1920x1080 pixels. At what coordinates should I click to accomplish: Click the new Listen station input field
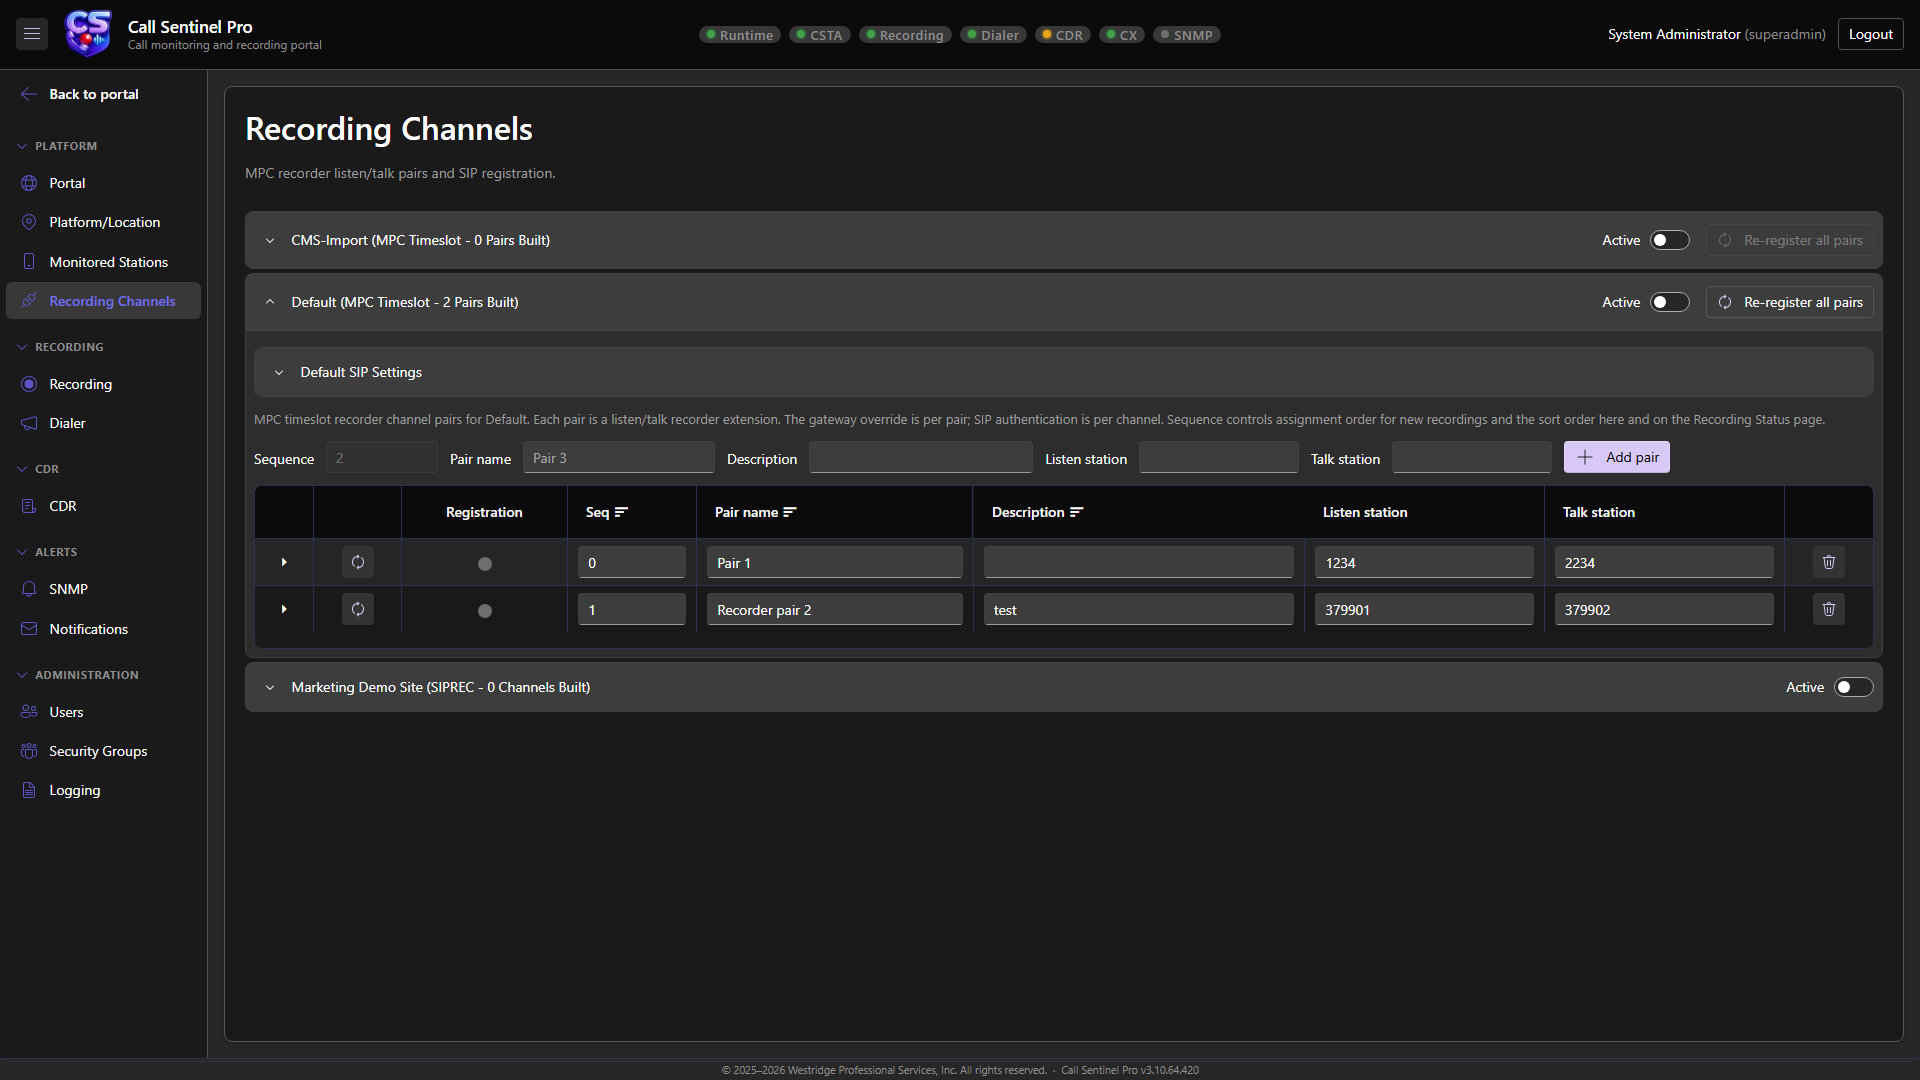tap(1219, 457)
